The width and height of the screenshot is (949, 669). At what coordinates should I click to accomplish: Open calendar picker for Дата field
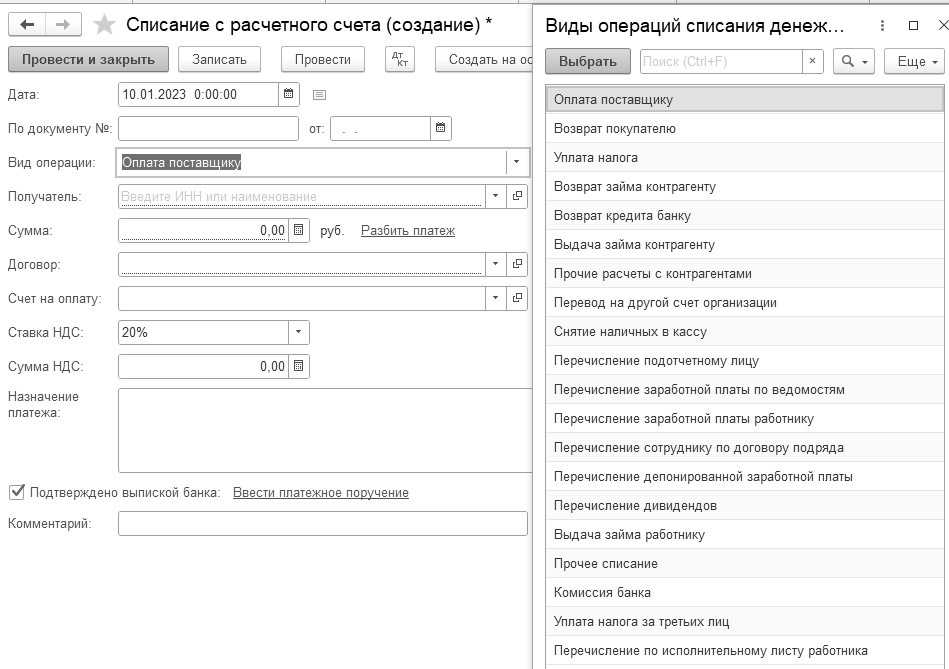289,94
